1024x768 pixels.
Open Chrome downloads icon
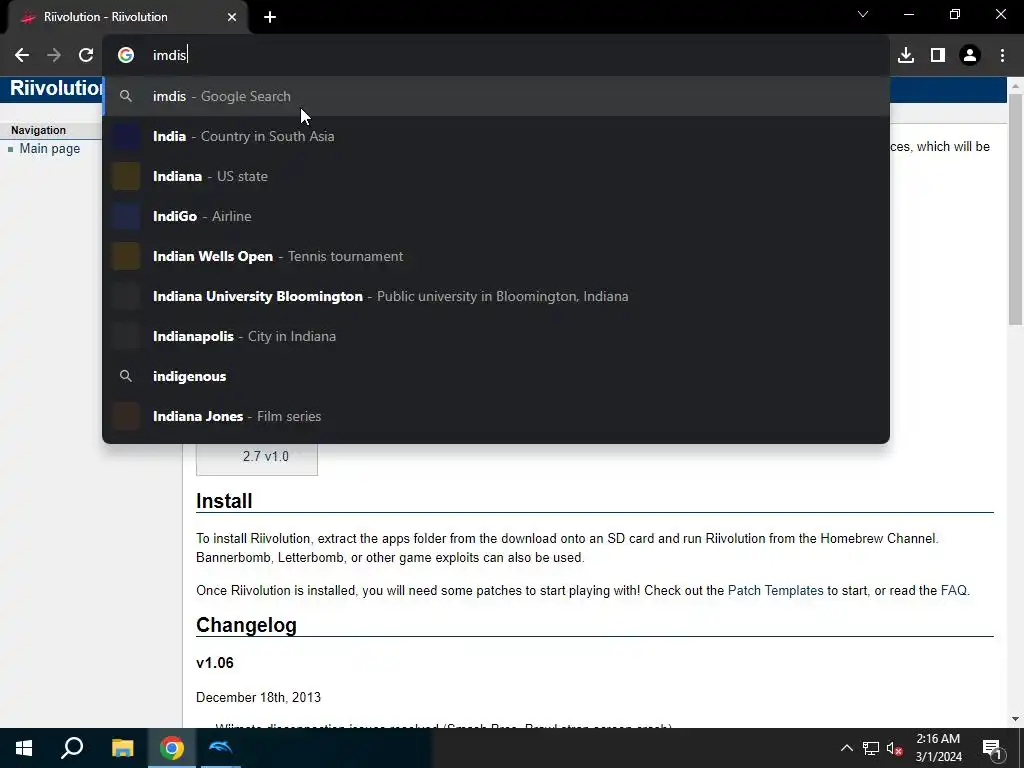(906, 56)
